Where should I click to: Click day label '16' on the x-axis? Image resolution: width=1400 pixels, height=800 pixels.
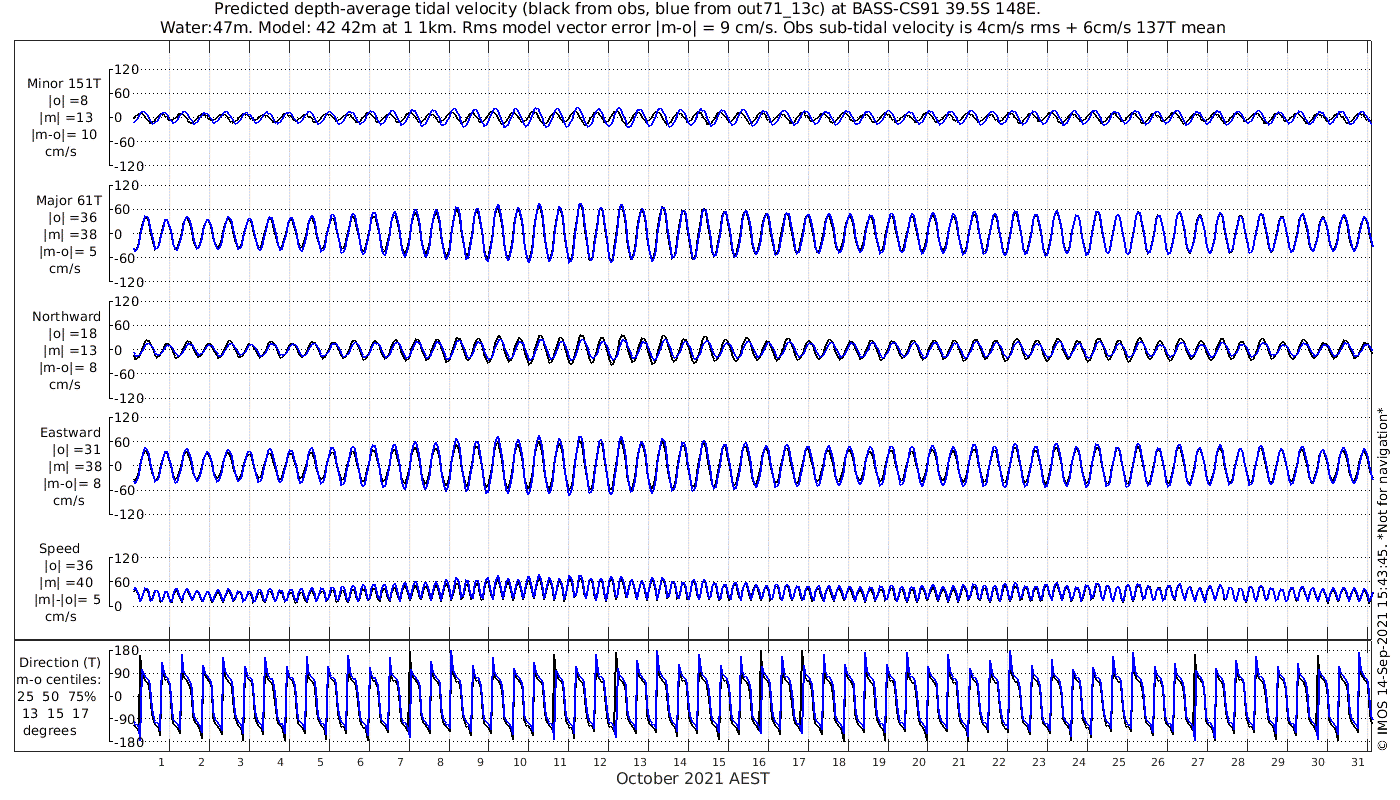click(x=759, y=762)
